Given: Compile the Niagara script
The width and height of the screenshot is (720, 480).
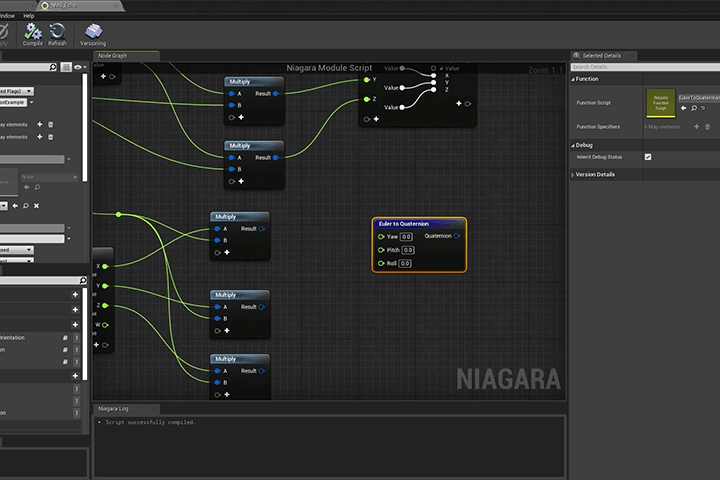Looking at the screenshot, I should (33, 35).
